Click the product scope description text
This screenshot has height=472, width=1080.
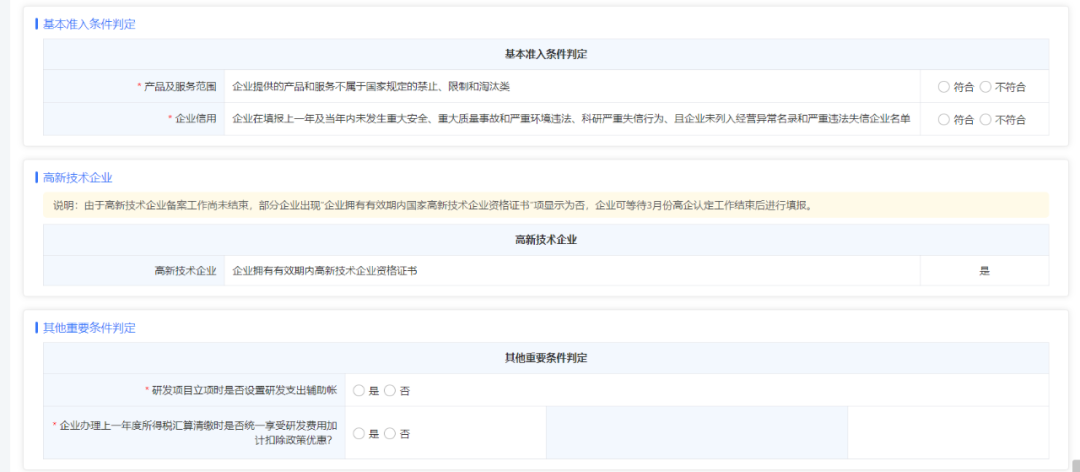pyautogui.click(x=371, y=87)
